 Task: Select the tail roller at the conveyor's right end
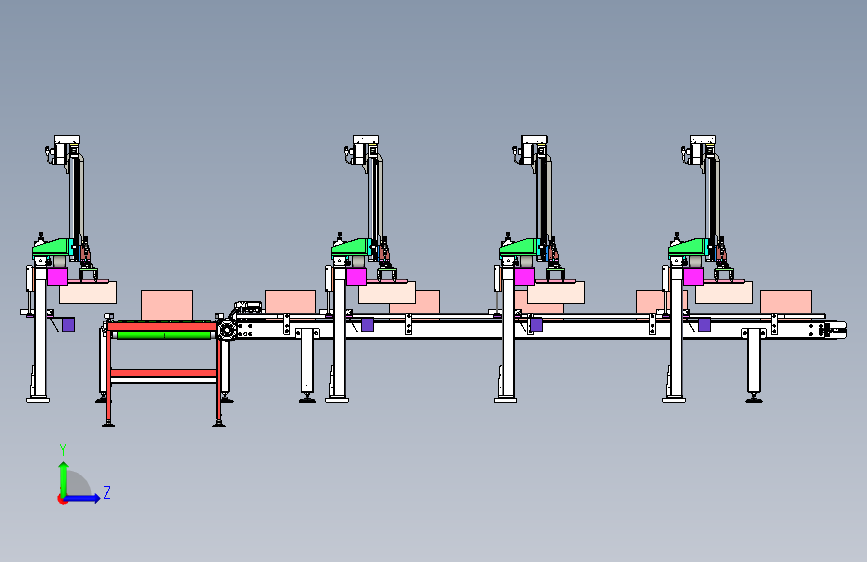click(x=836, y=330)
